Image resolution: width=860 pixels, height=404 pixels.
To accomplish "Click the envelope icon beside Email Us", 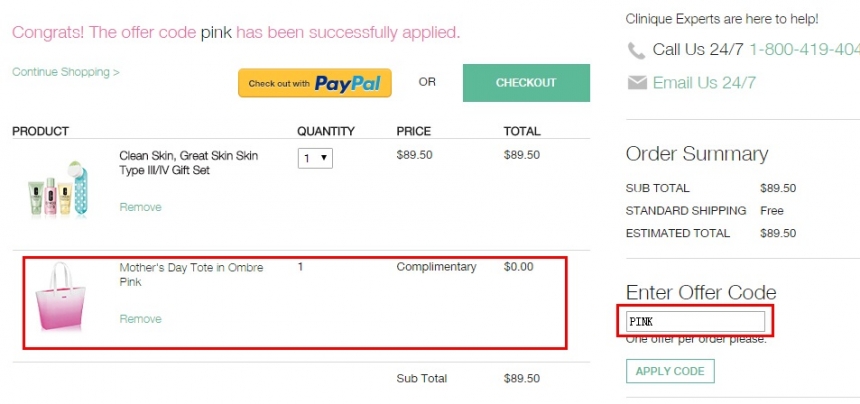I will point(637,83).
